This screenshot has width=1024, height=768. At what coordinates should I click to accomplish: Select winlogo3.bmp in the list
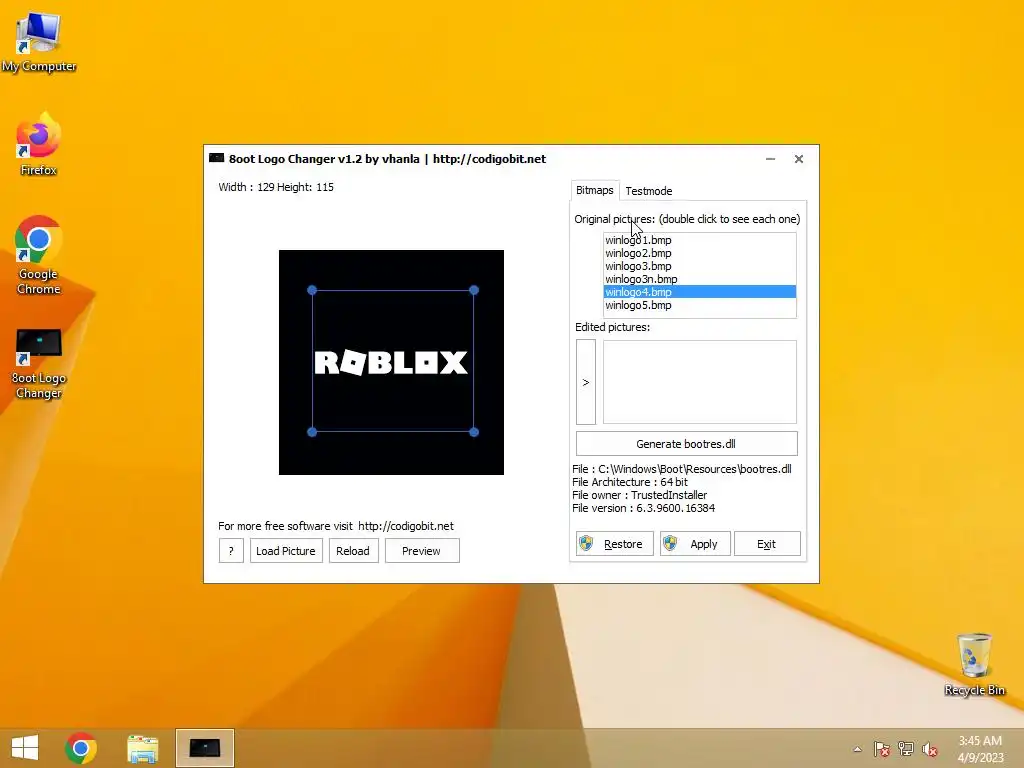[x=699, y=266]
